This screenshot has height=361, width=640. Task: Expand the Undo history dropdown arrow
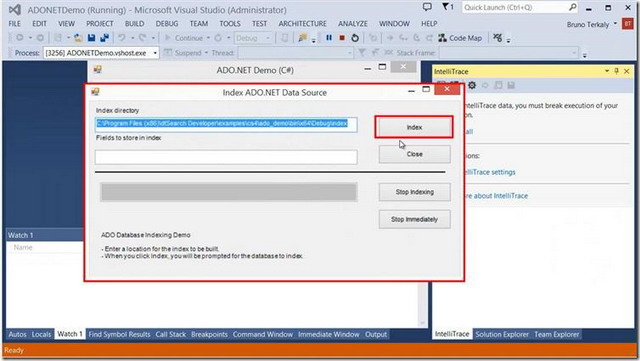[132, 38]
